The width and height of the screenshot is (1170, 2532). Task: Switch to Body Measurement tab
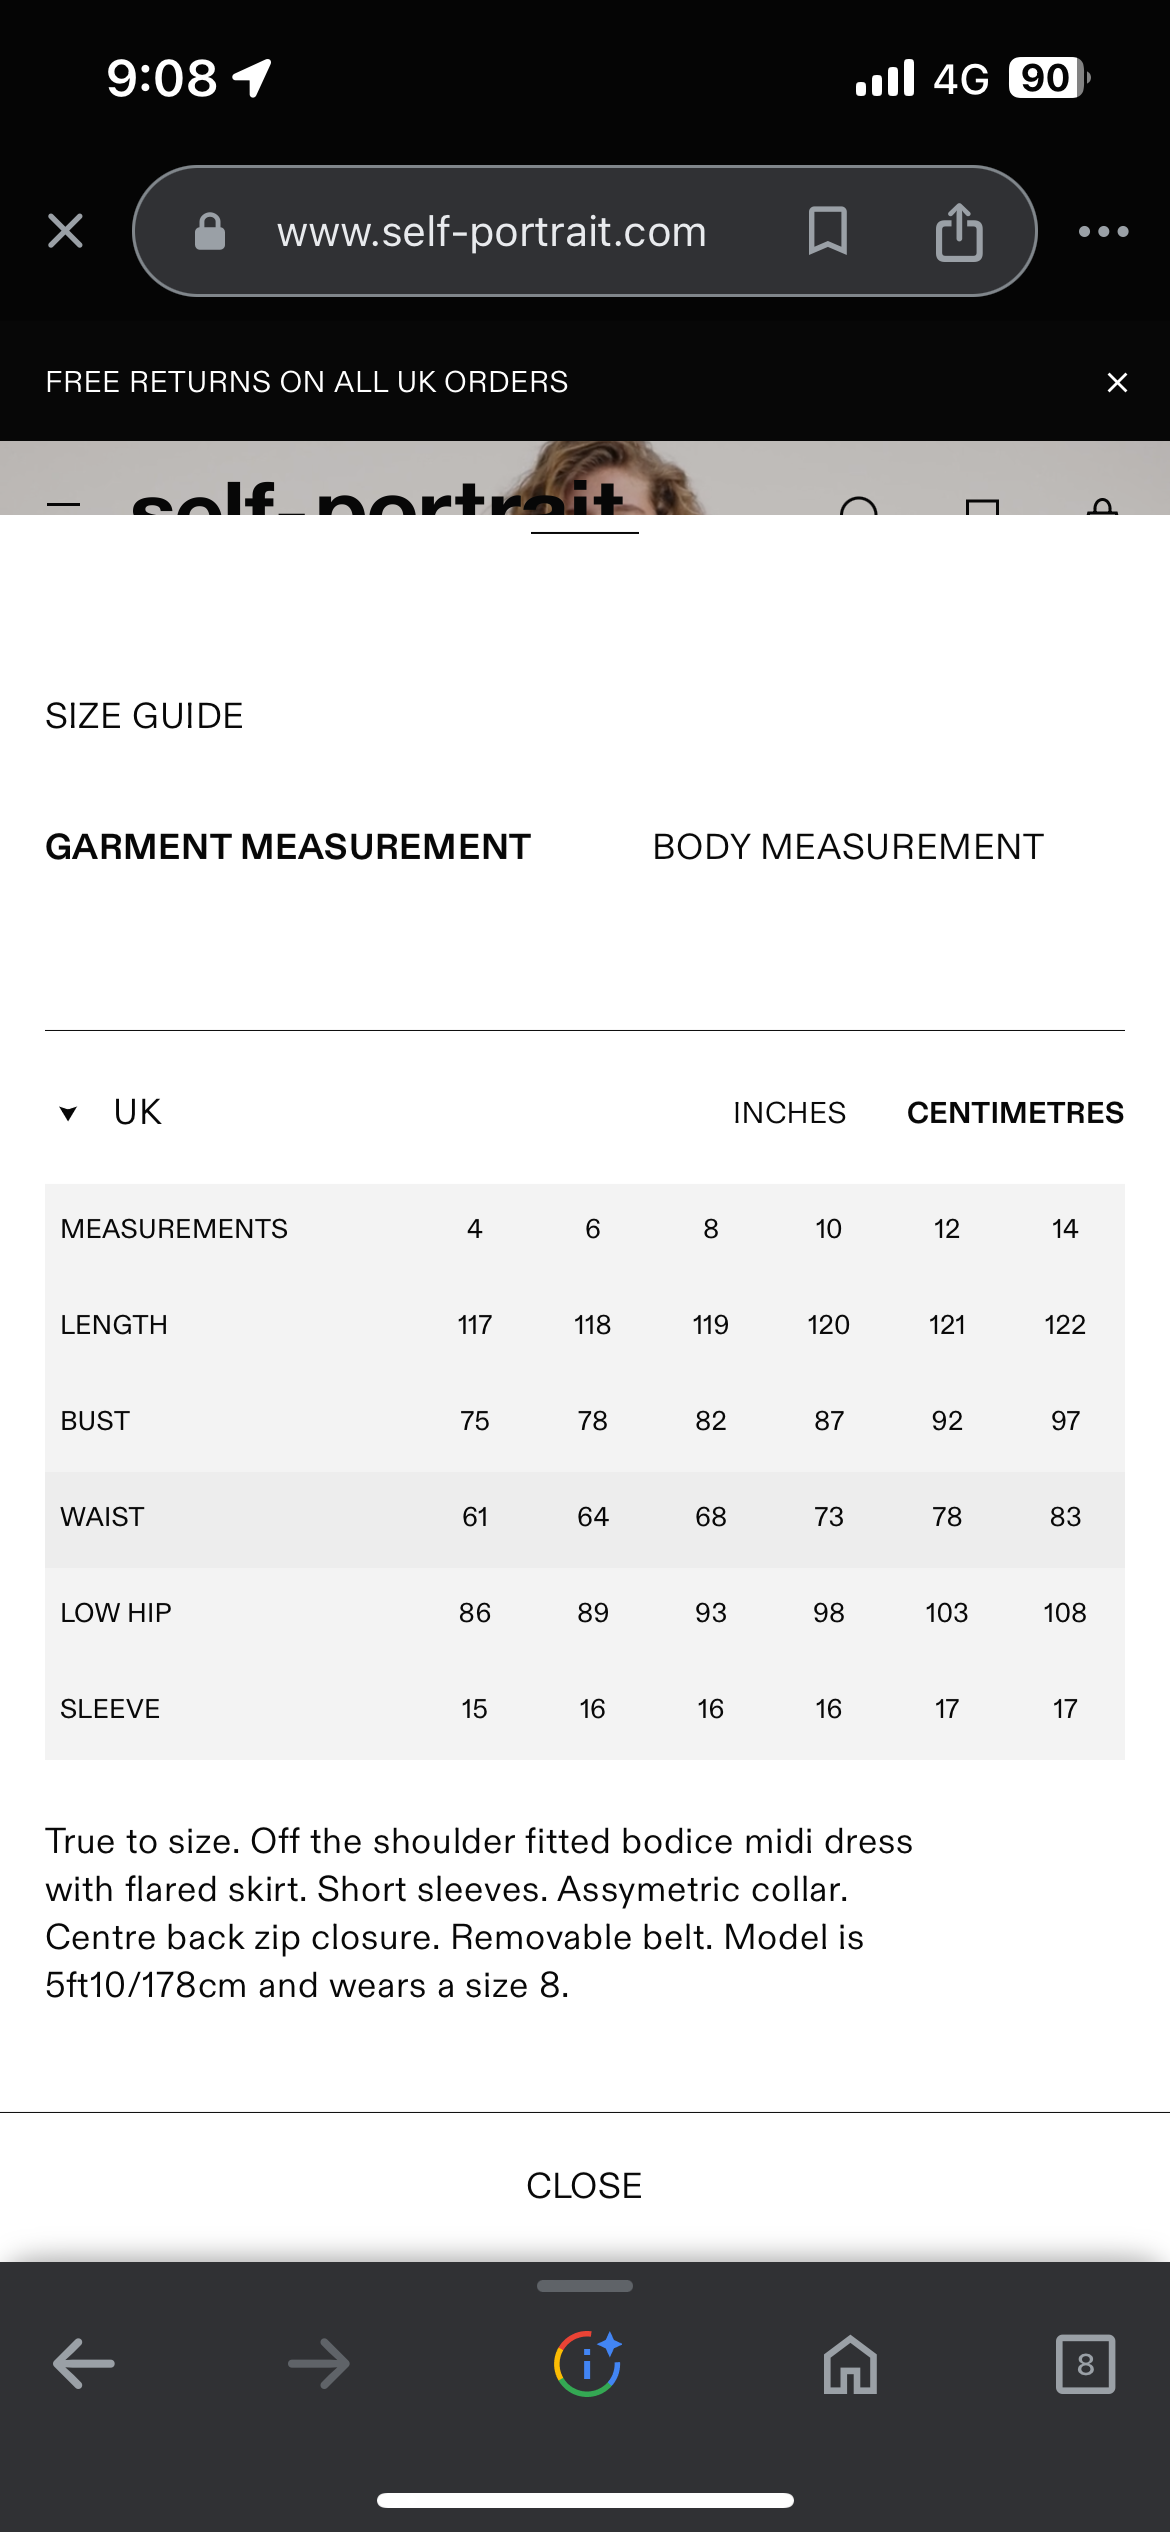click(848, 847)
